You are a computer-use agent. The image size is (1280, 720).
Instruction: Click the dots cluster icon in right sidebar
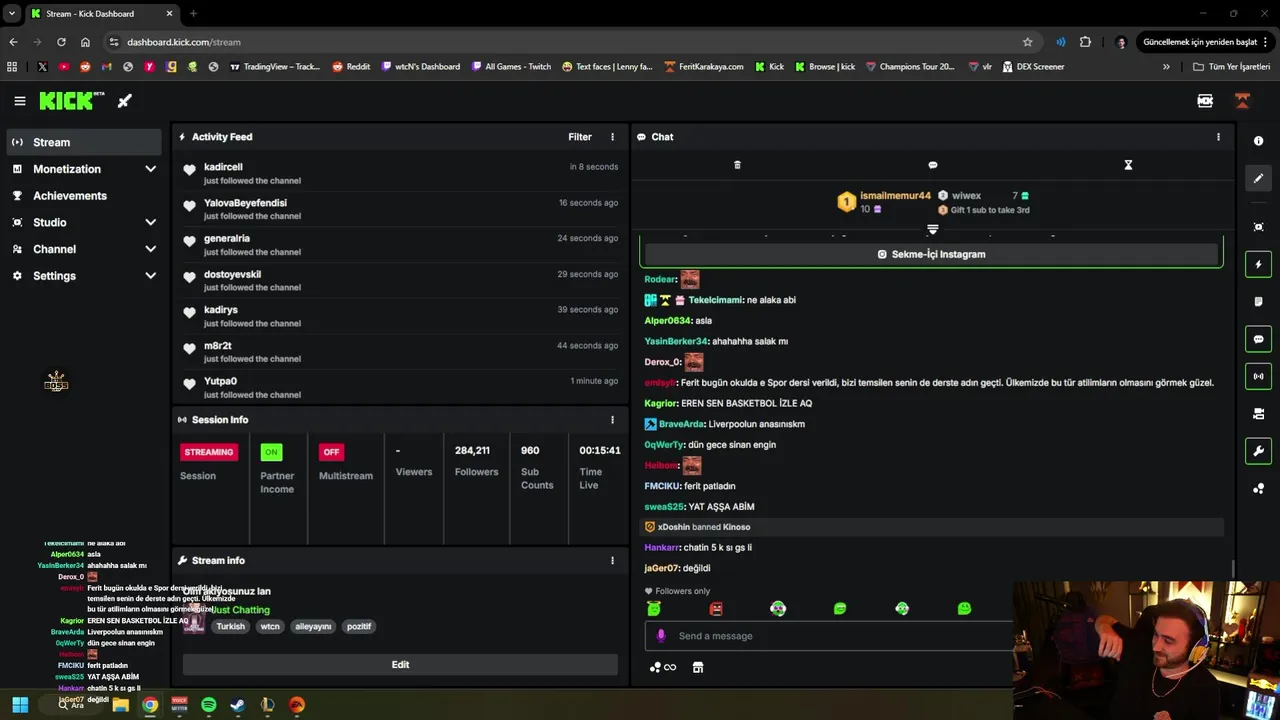pyautogui.click(x=1259, y=488)
